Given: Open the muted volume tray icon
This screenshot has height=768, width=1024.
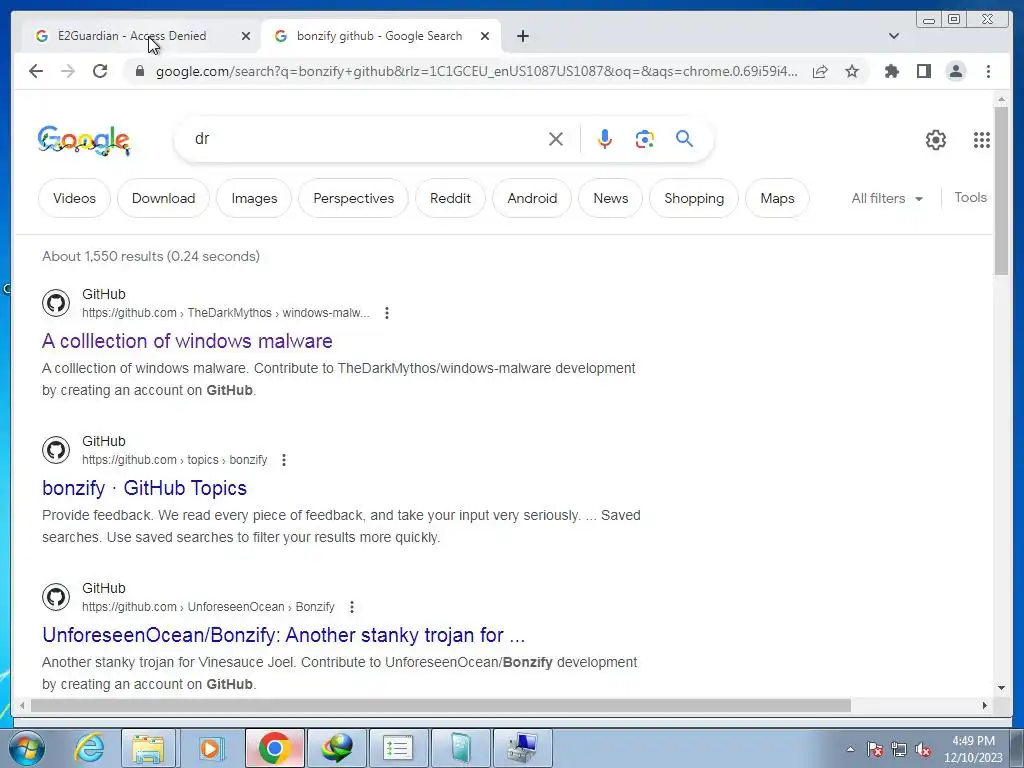Looking at the screenshot, I should (923, 750).
